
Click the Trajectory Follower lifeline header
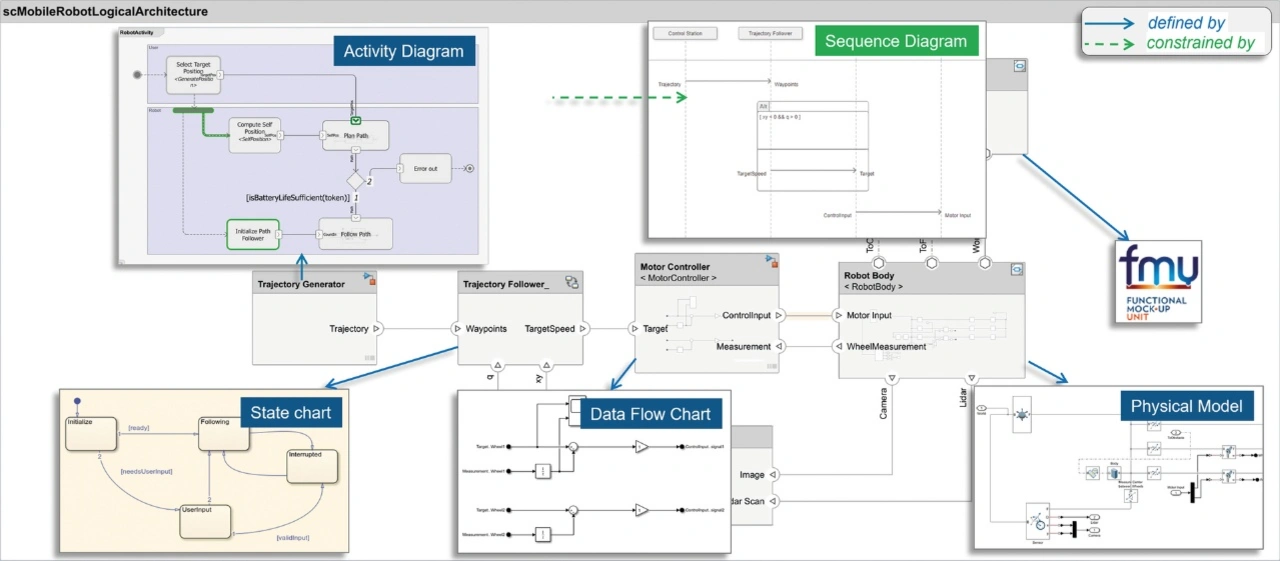pyautogui.click(x=771, y=33)
